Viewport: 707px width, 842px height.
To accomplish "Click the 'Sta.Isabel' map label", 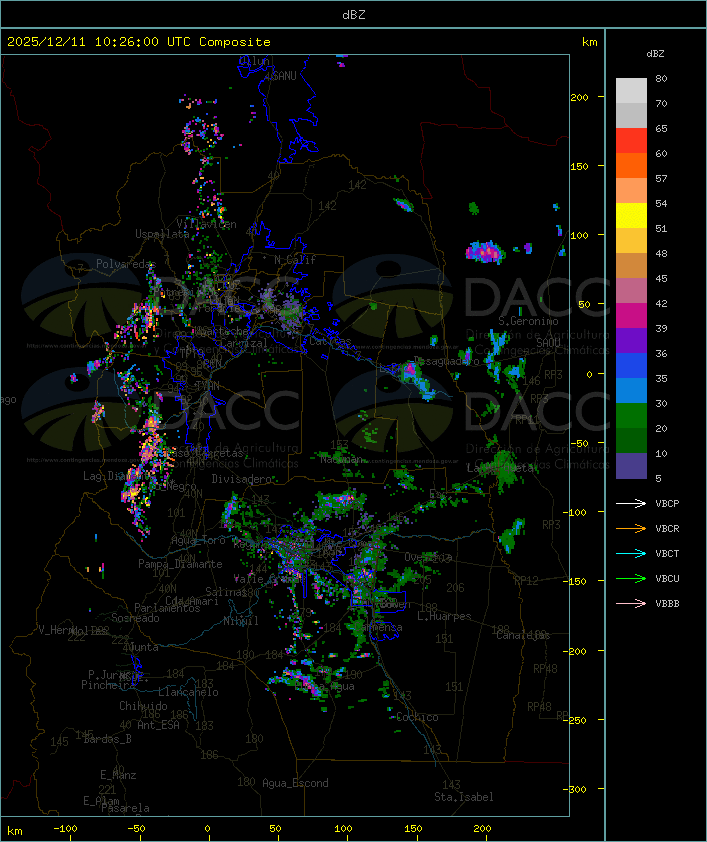I will (x=464, y=797).
